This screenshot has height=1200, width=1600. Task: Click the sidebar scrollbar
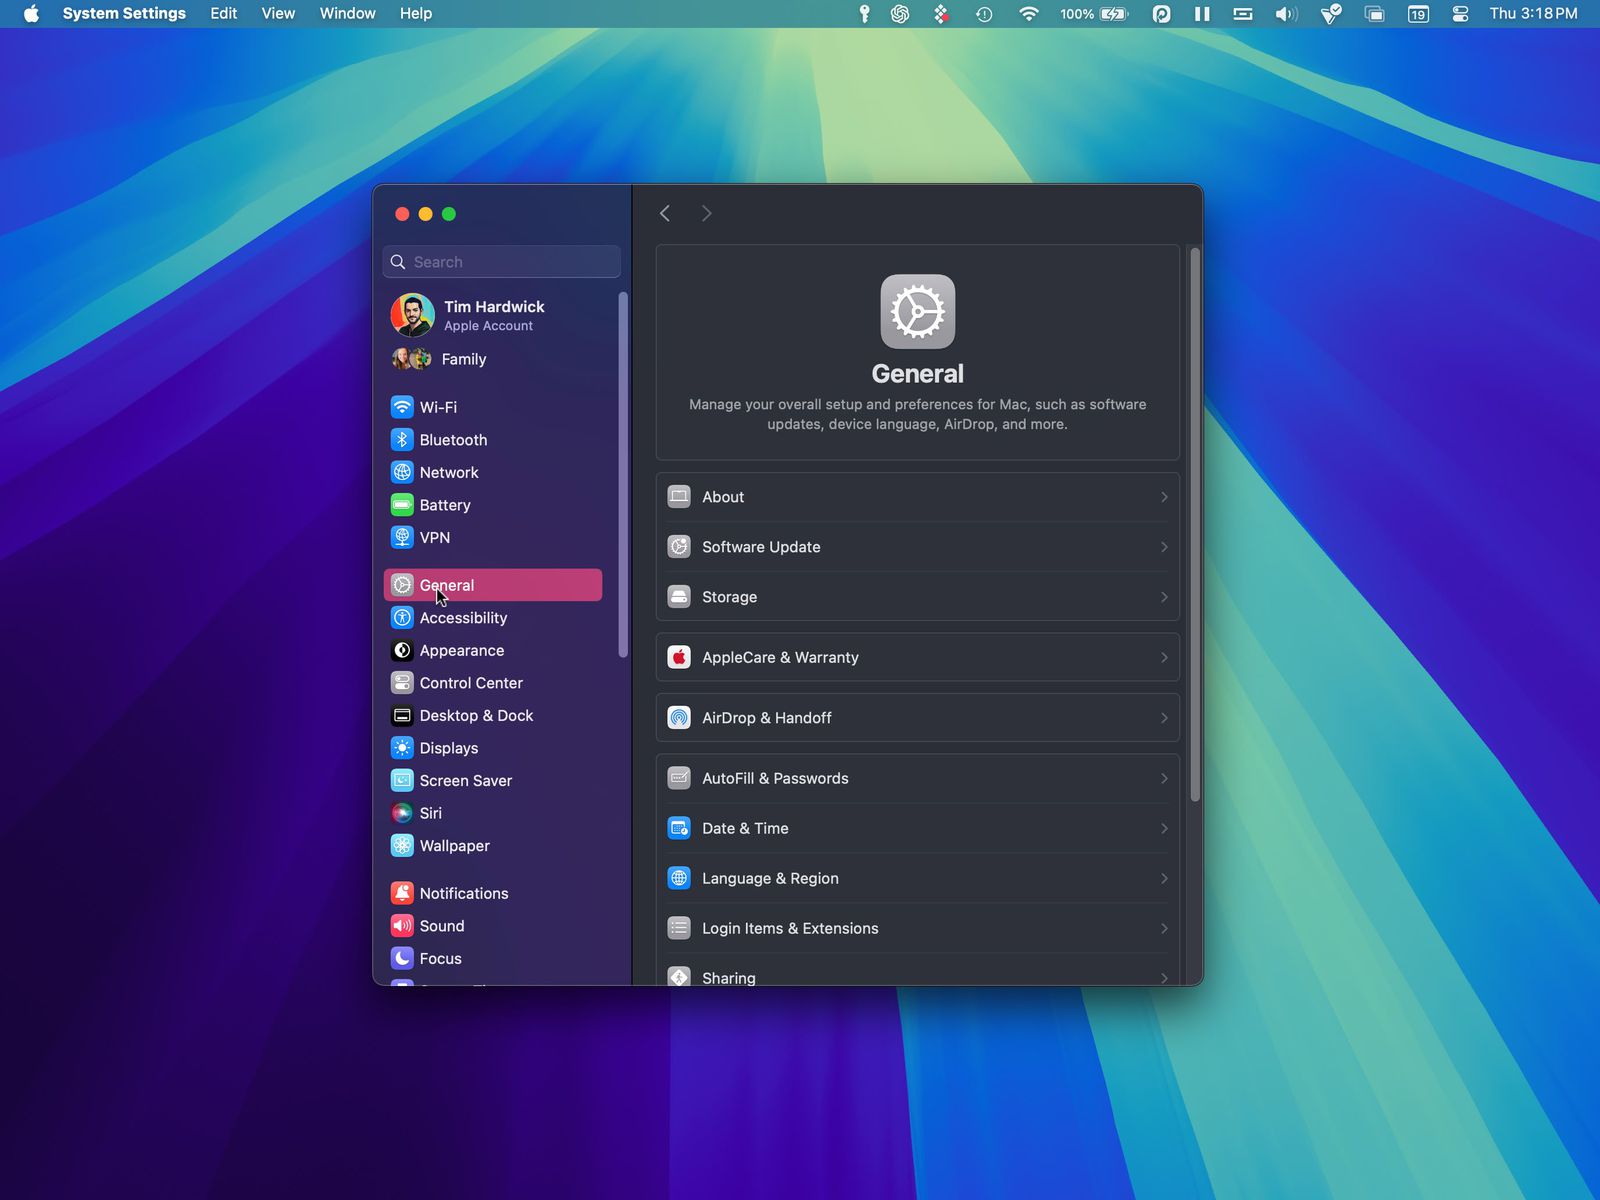coord(623,475)
